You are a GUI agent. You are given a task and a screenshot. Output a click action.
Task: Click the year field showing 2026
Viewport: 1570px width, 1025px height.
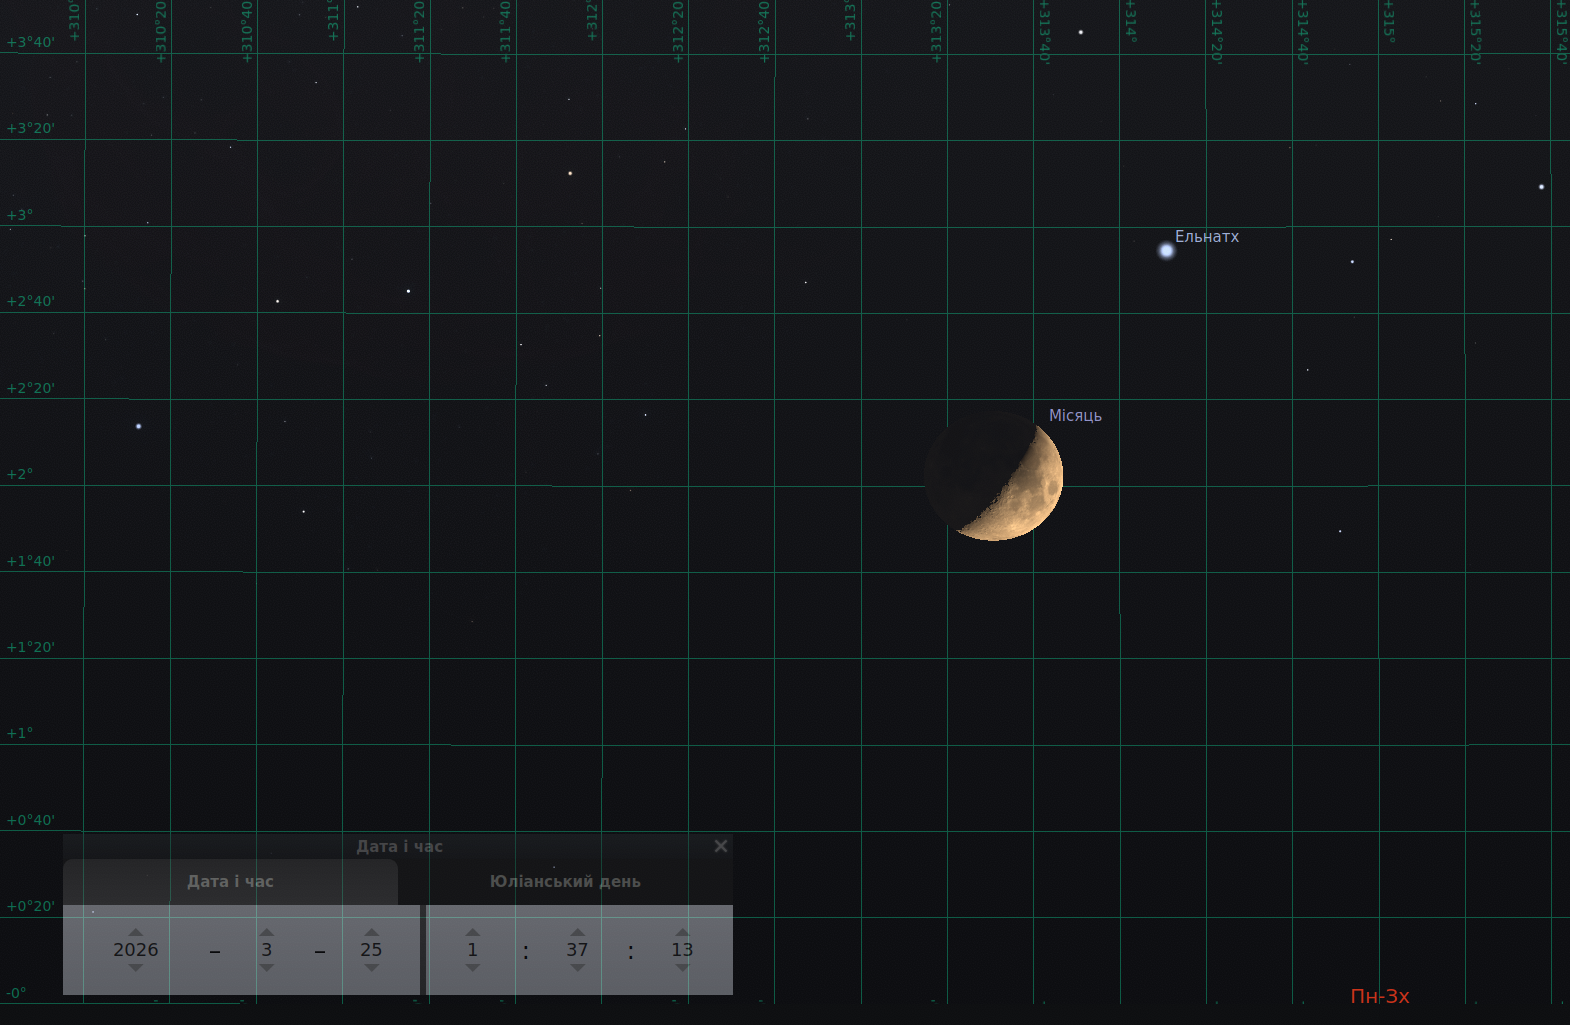[x=136, y=950]
